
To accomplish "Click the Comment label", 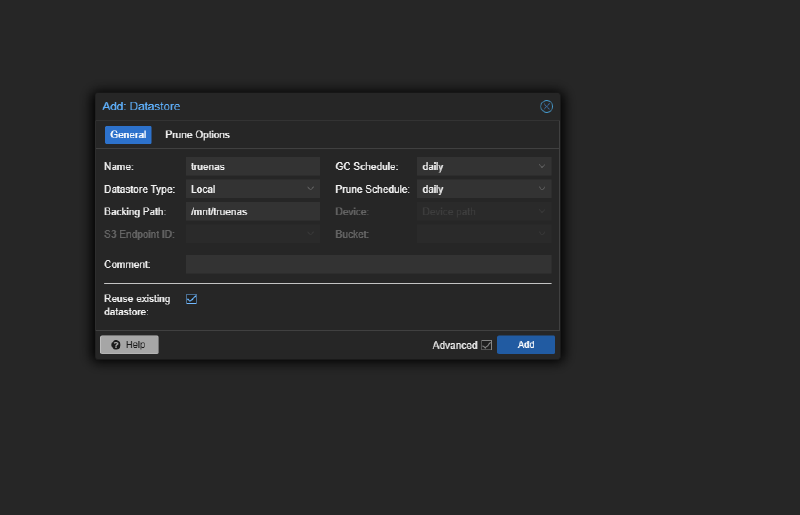I will click(127, 264).
